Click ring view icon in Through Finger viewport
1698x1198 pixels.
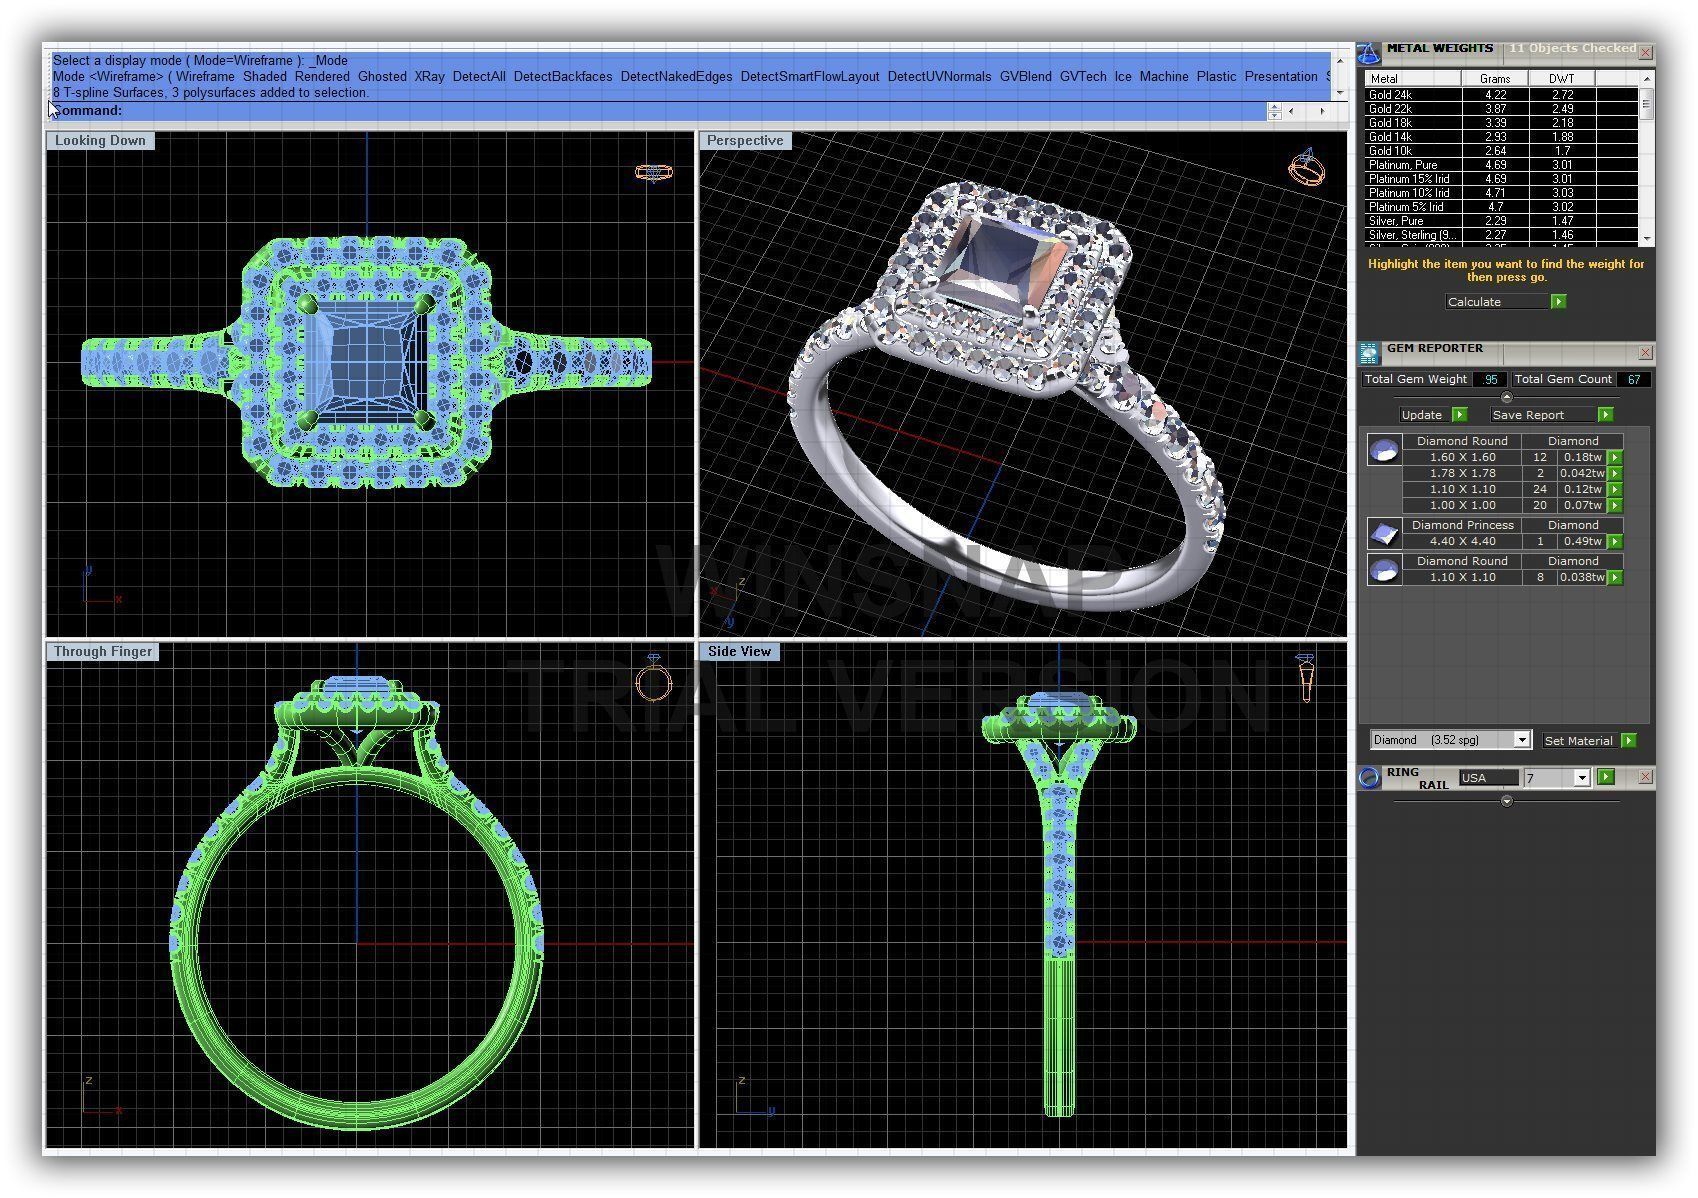coord(653,679)
